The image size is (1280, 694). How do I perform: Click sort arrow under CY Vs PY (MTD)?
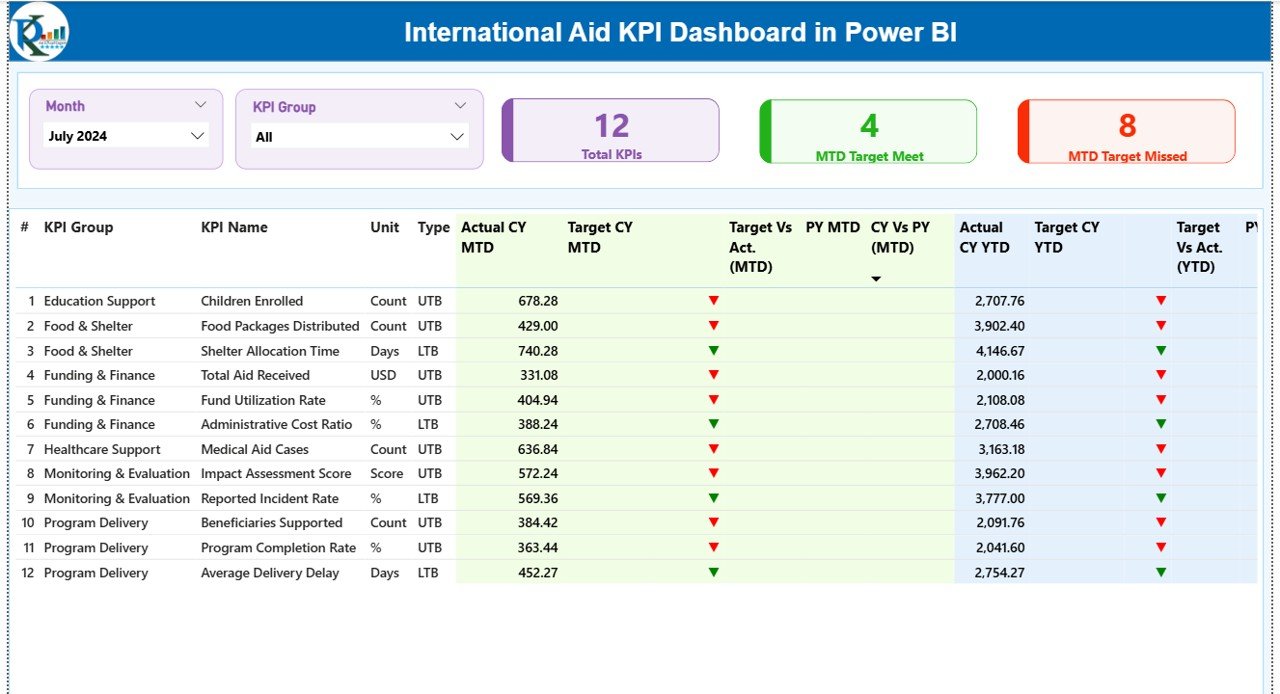[876, 279]
